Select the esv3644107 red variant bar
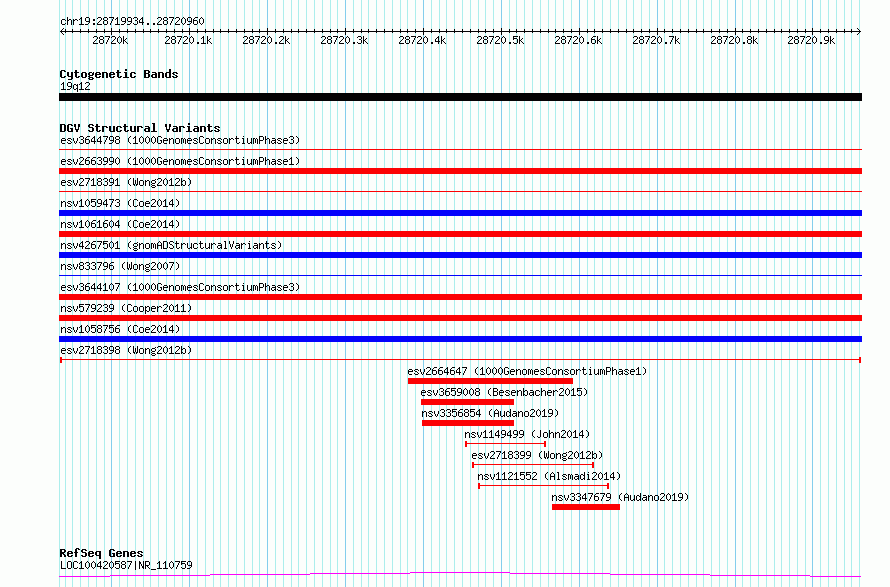890x587 pixels. click(460, 297)
